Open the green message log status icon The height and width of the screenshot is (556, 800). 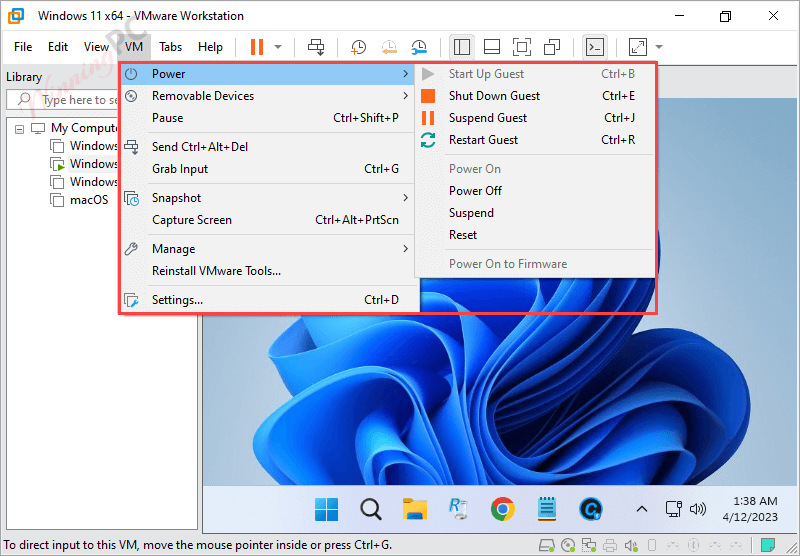[768, 545]
